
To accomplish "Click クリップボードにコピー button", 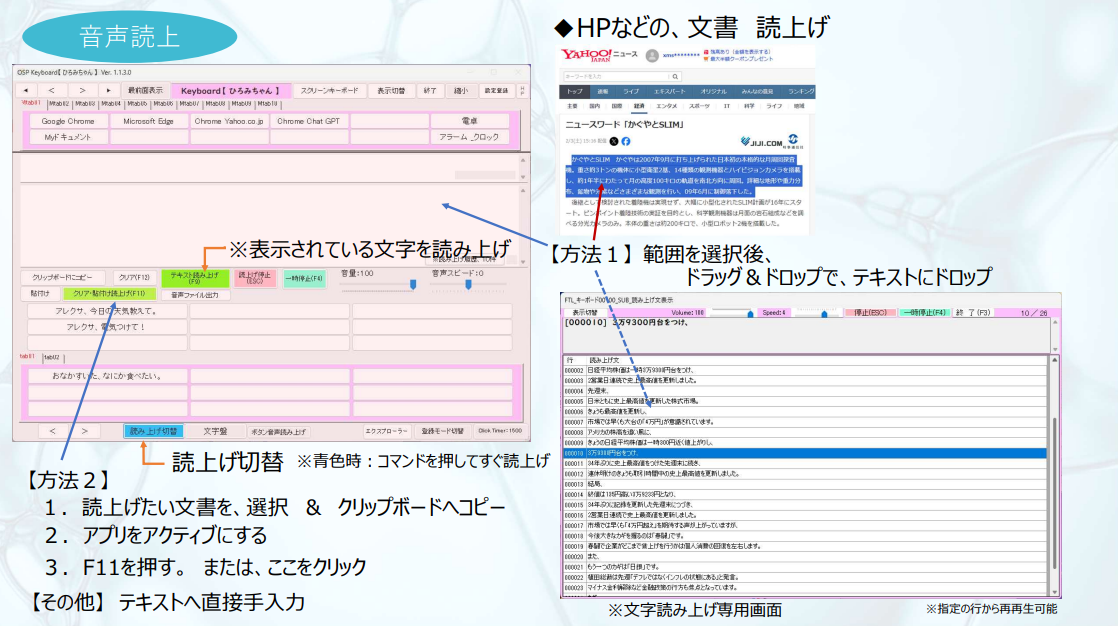I will (x=62, y=277).
